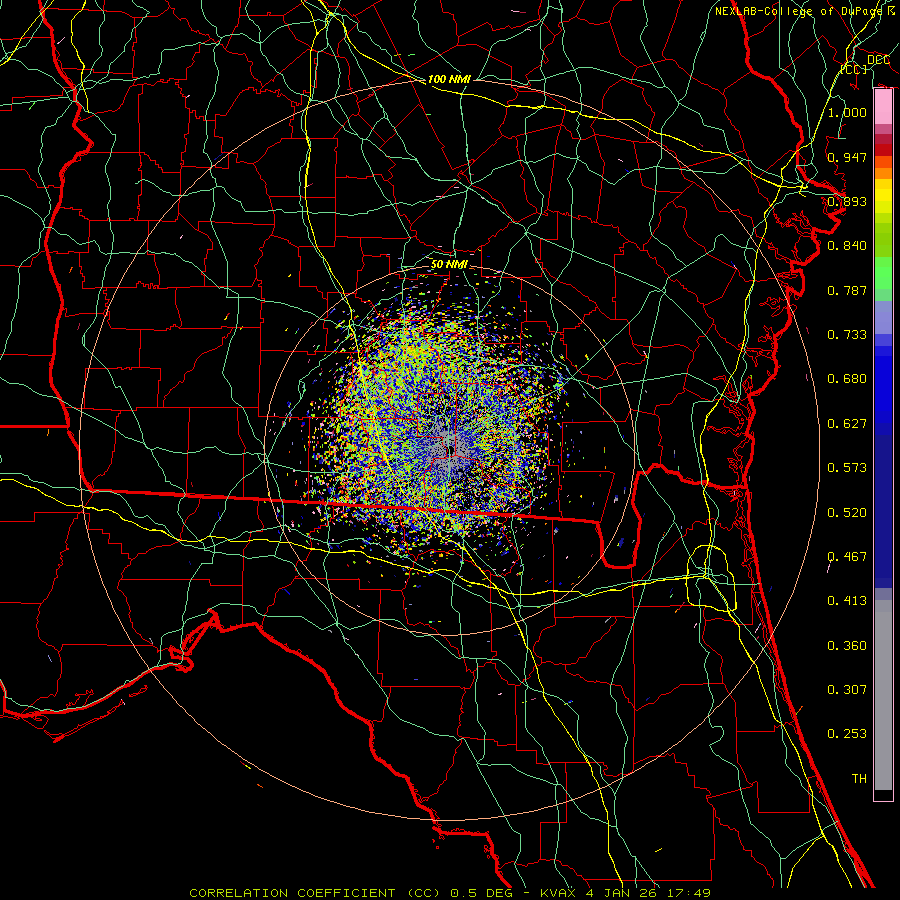Select the bright green color bar segment
The width and height of the screenshot is (900, 900).
click(883, 273)
